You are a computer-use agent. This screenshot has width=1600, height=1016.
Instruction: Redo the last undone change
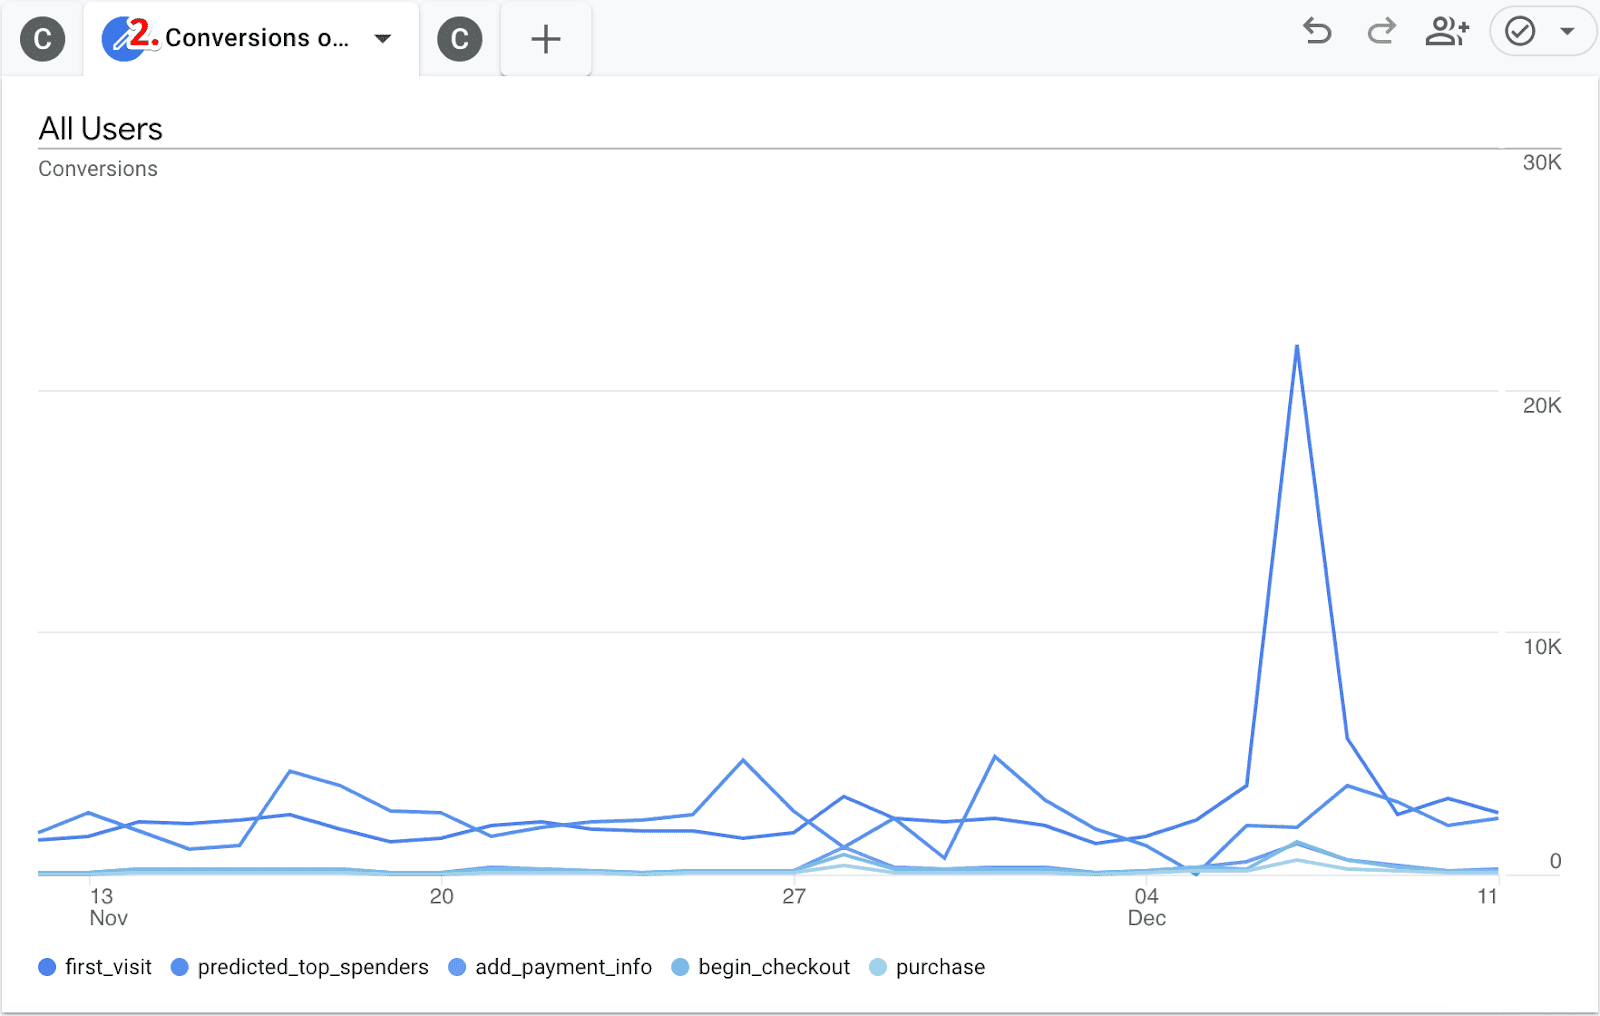1381,32
